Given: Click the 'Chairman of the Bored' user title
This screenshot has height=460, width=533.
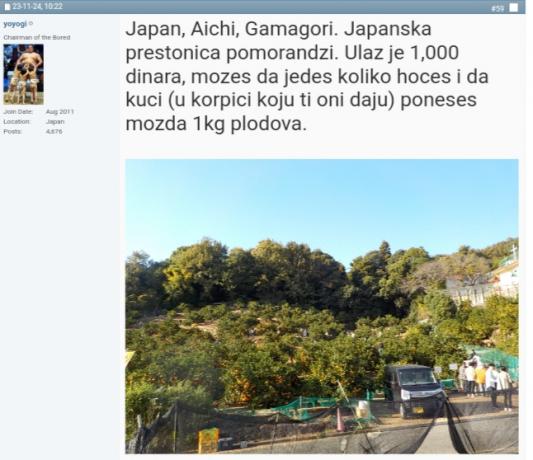Looking at the screenshot, I should [x=37, y=37].
